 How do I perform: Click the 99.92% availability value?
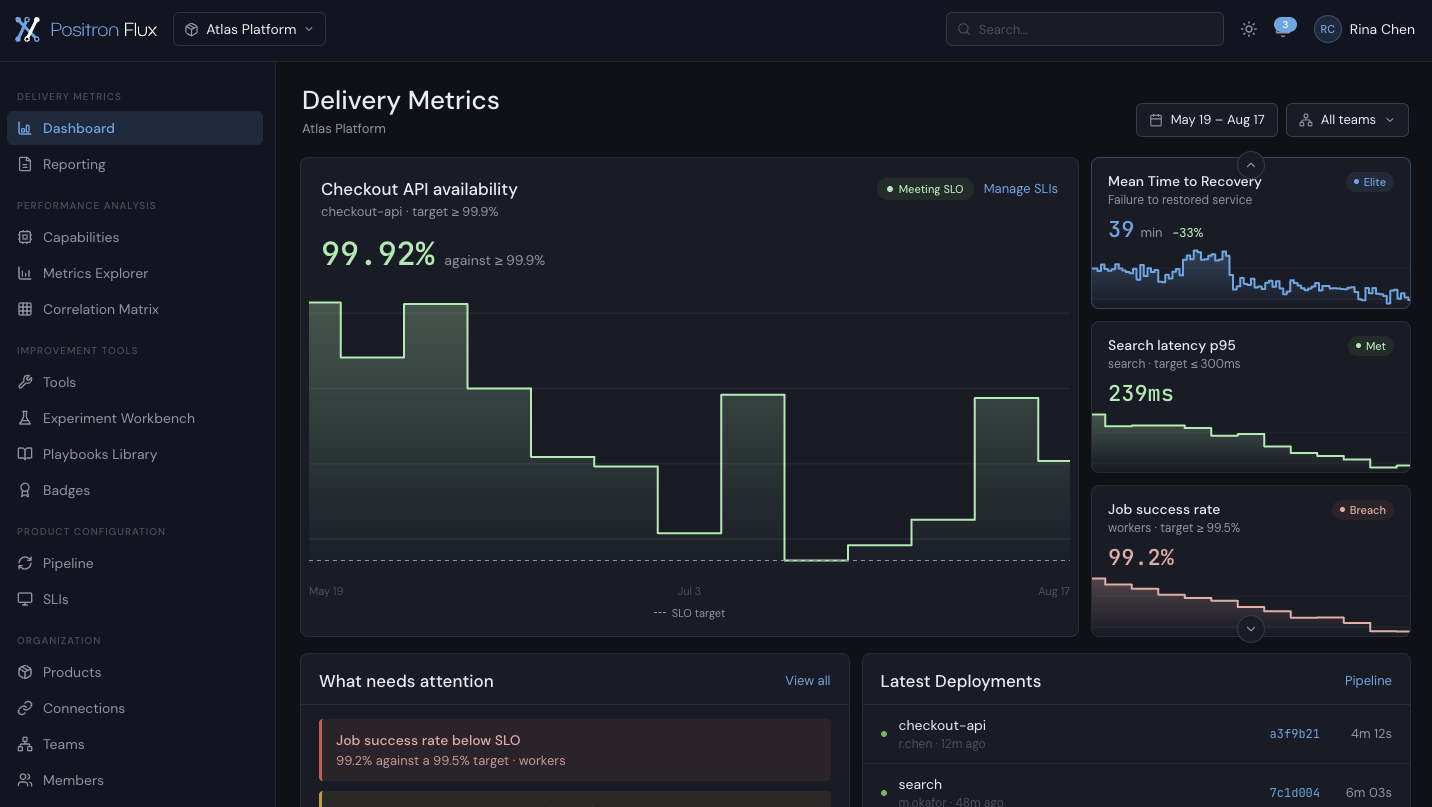pos(378,254)
